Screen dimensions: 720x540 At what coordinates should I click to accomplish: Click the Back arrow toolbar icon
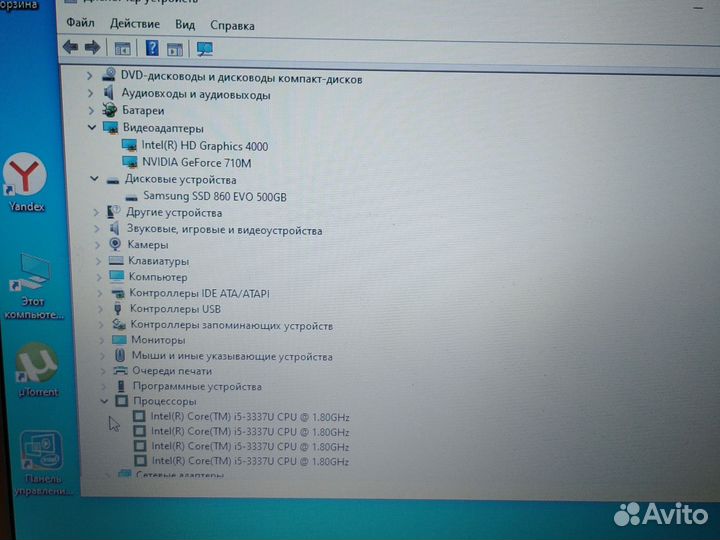(x=70, y=46)
